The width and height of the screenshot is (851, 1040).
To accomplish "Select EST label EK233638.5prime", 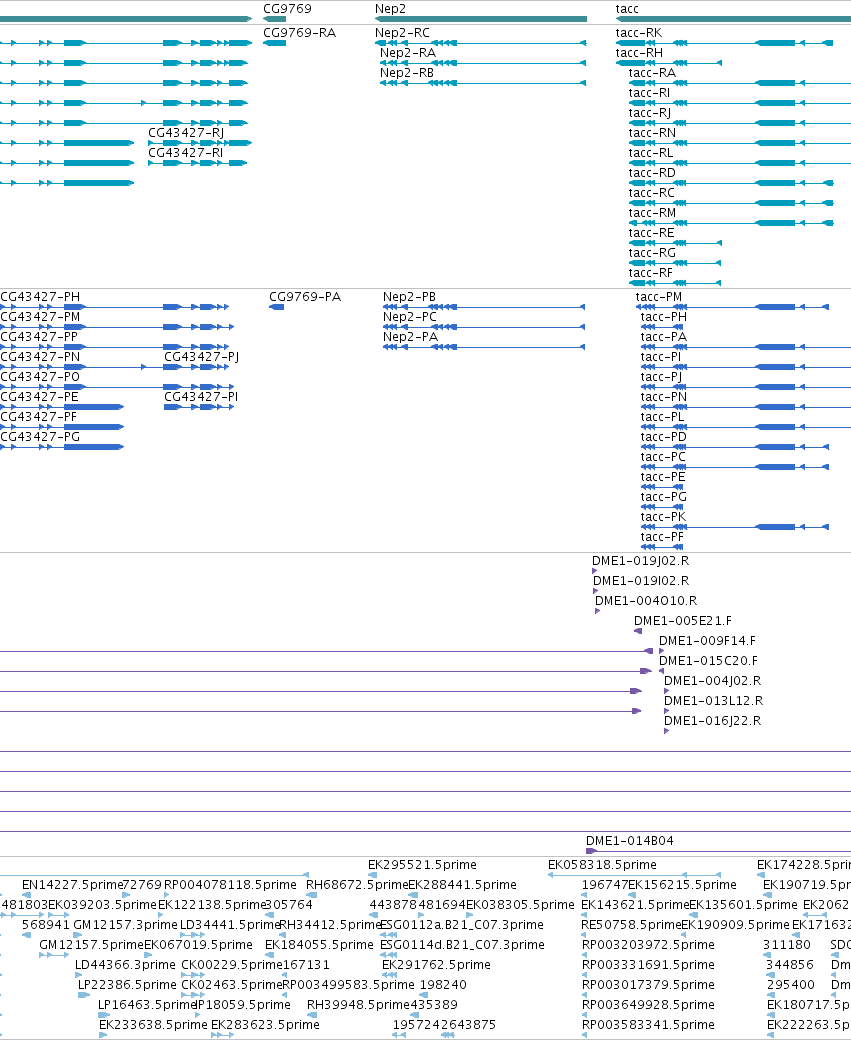I will pos(153,1024).
